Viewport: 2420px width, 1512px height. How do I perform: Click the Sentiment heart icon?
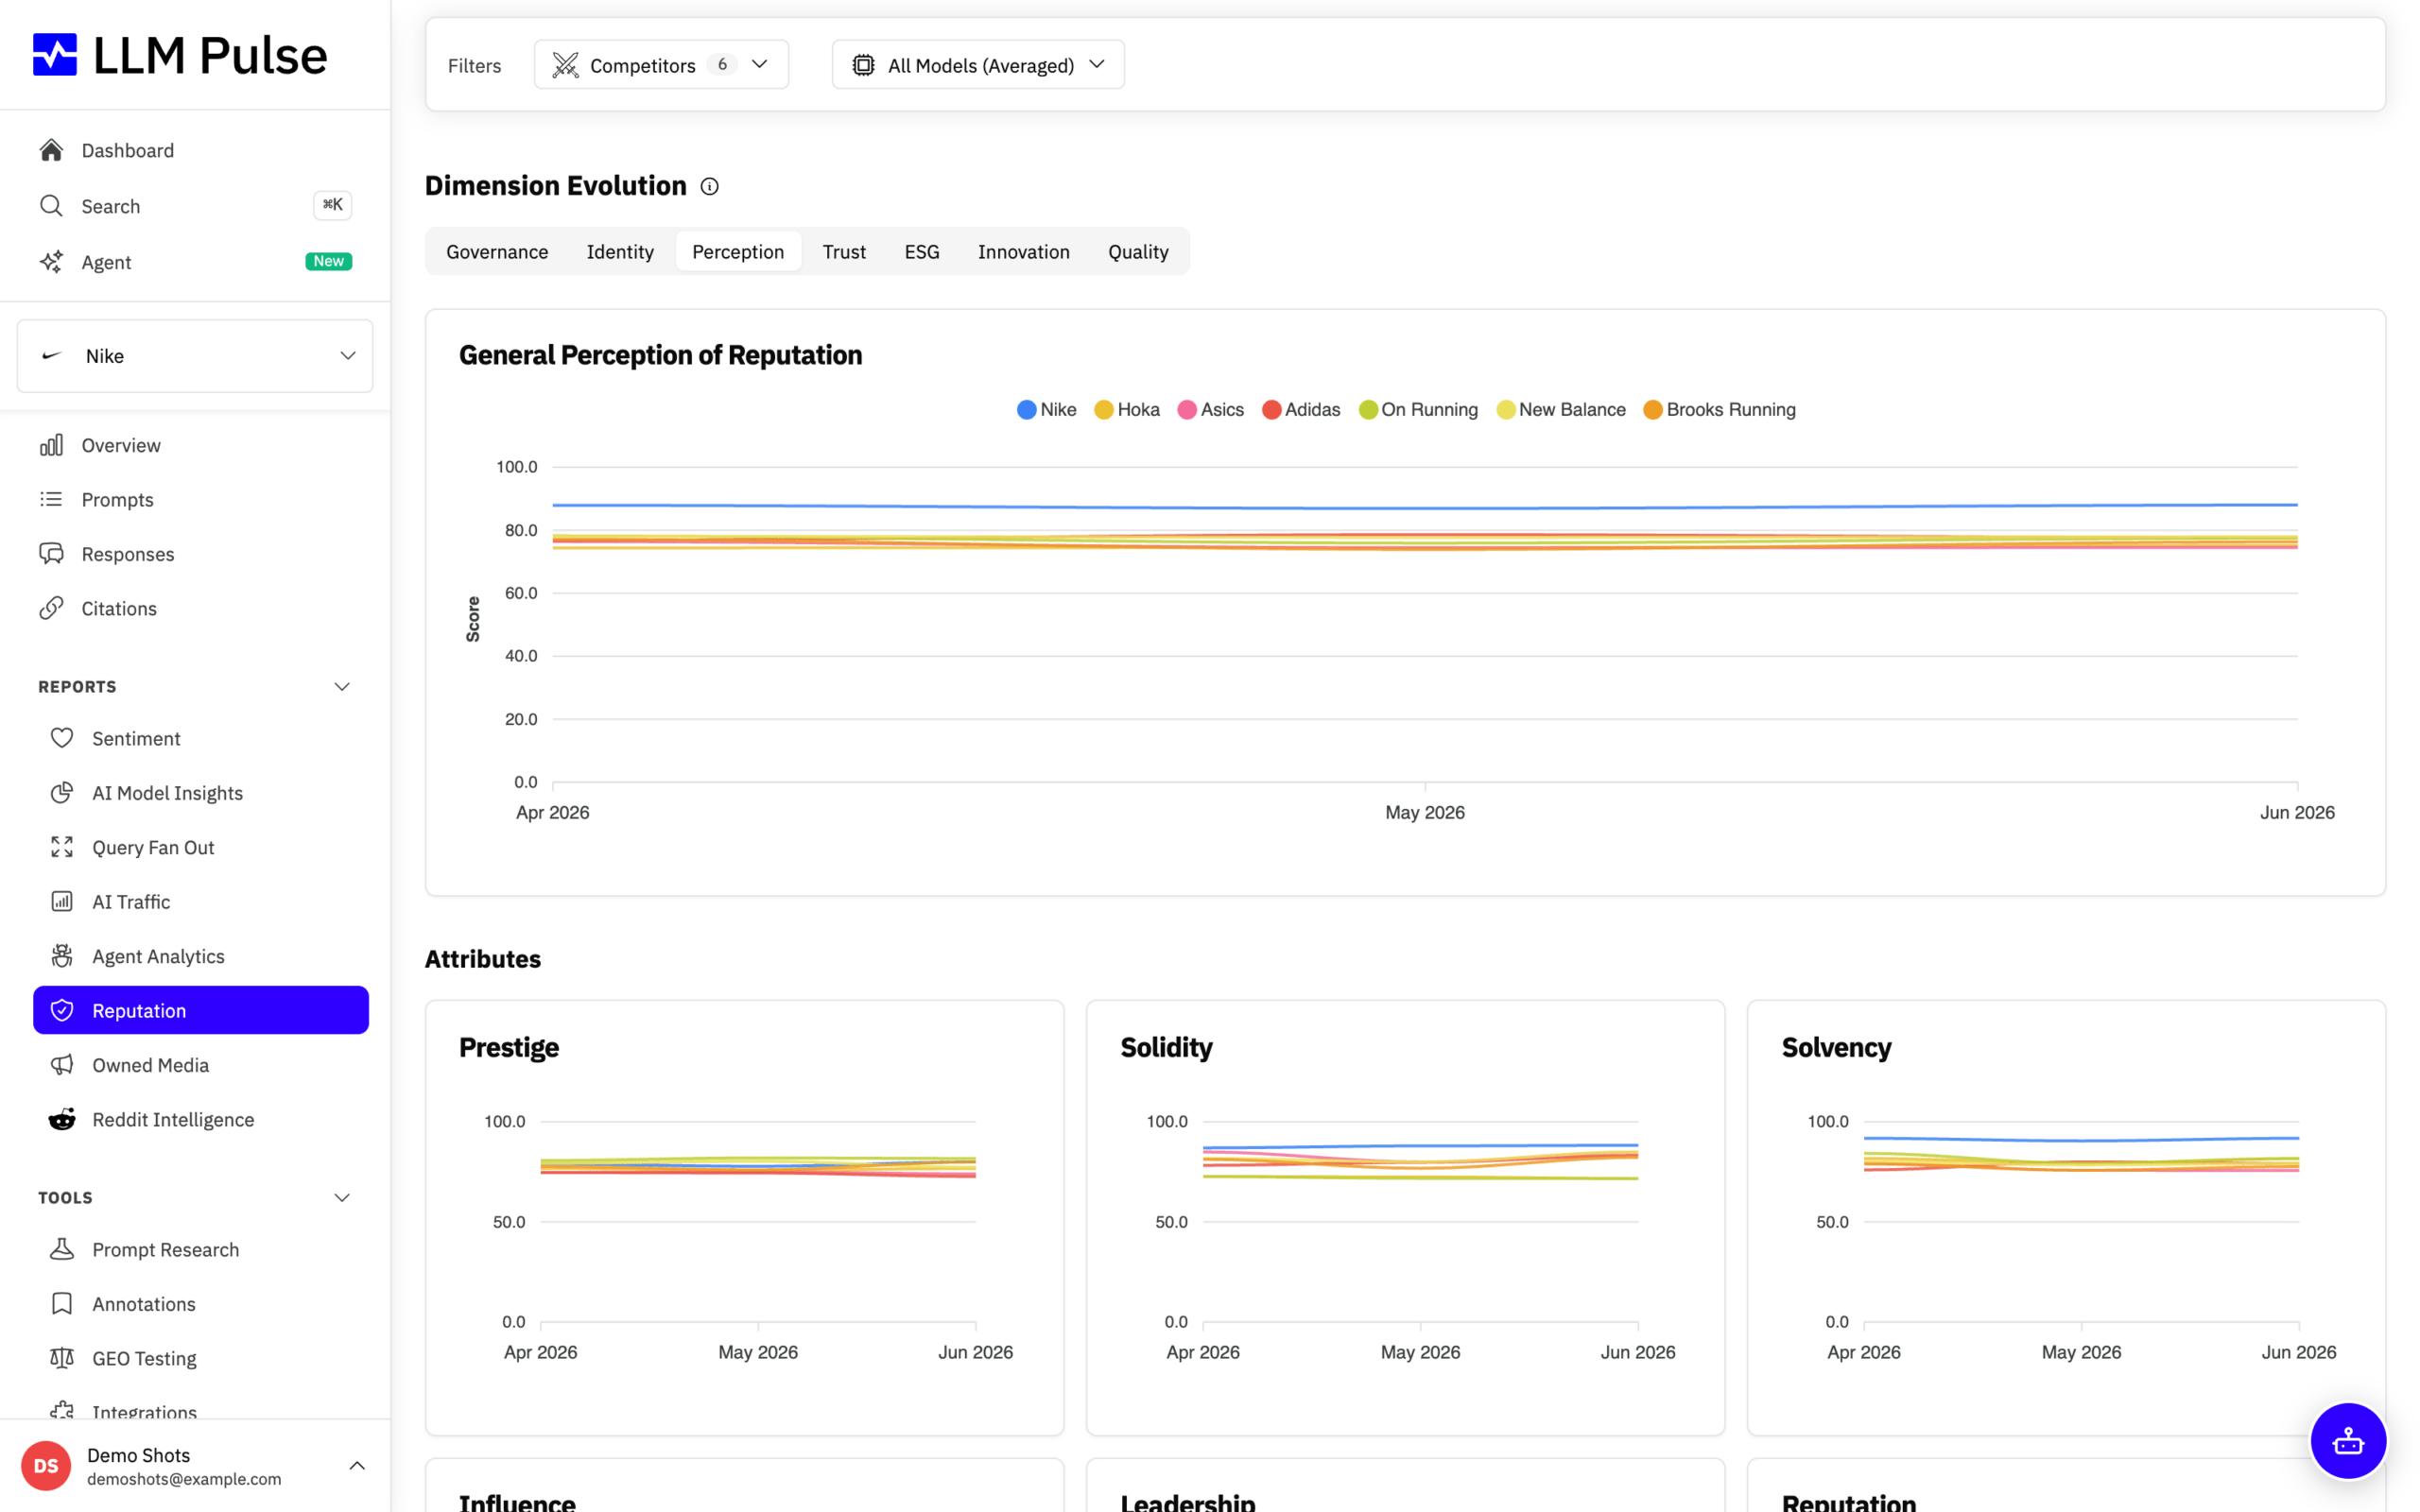pyautogui.click(x=62, y=738)
